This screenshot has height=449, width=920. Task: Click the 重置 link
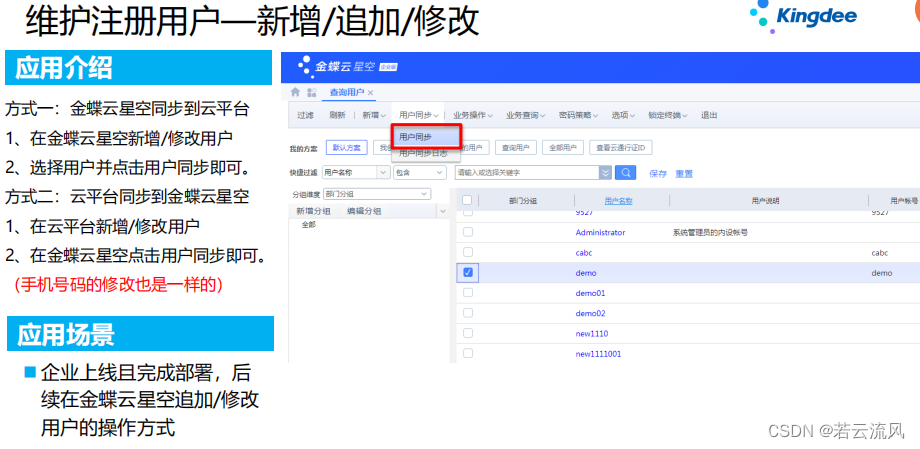[684, 174]
